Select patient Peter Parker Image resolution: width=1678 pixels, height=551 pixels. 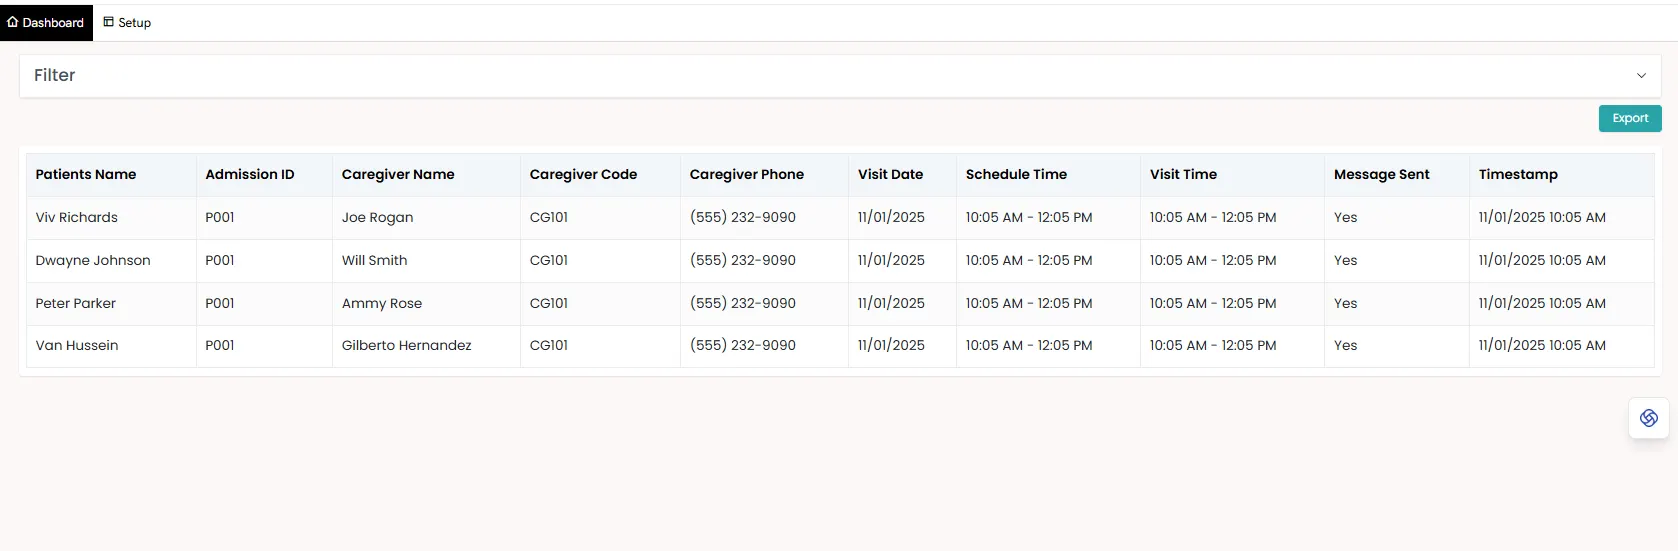point(76,303)
